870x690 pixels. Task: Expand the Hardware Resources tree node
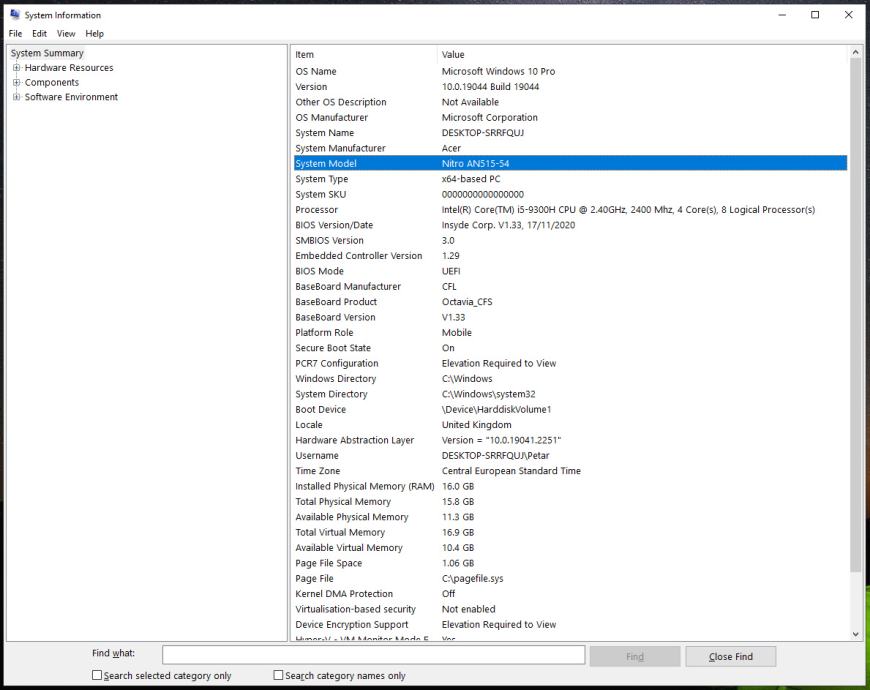17,68
